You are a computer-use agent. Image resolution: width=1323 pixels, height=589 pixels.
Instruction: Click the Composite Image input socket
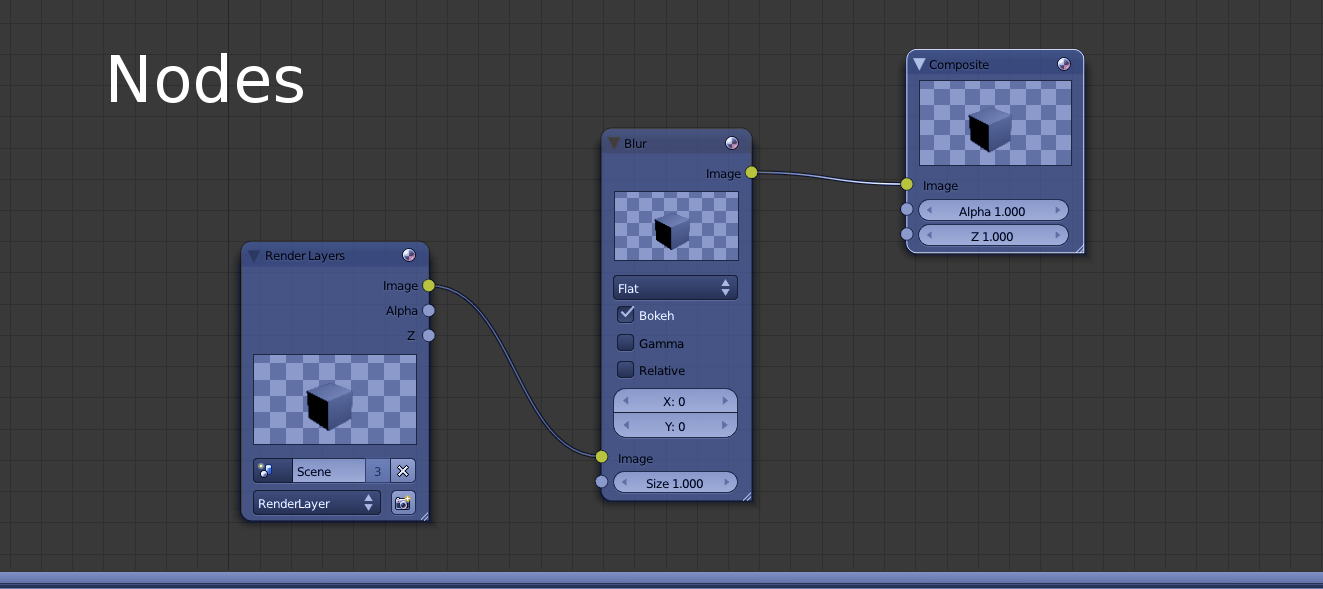coord(906,184)
